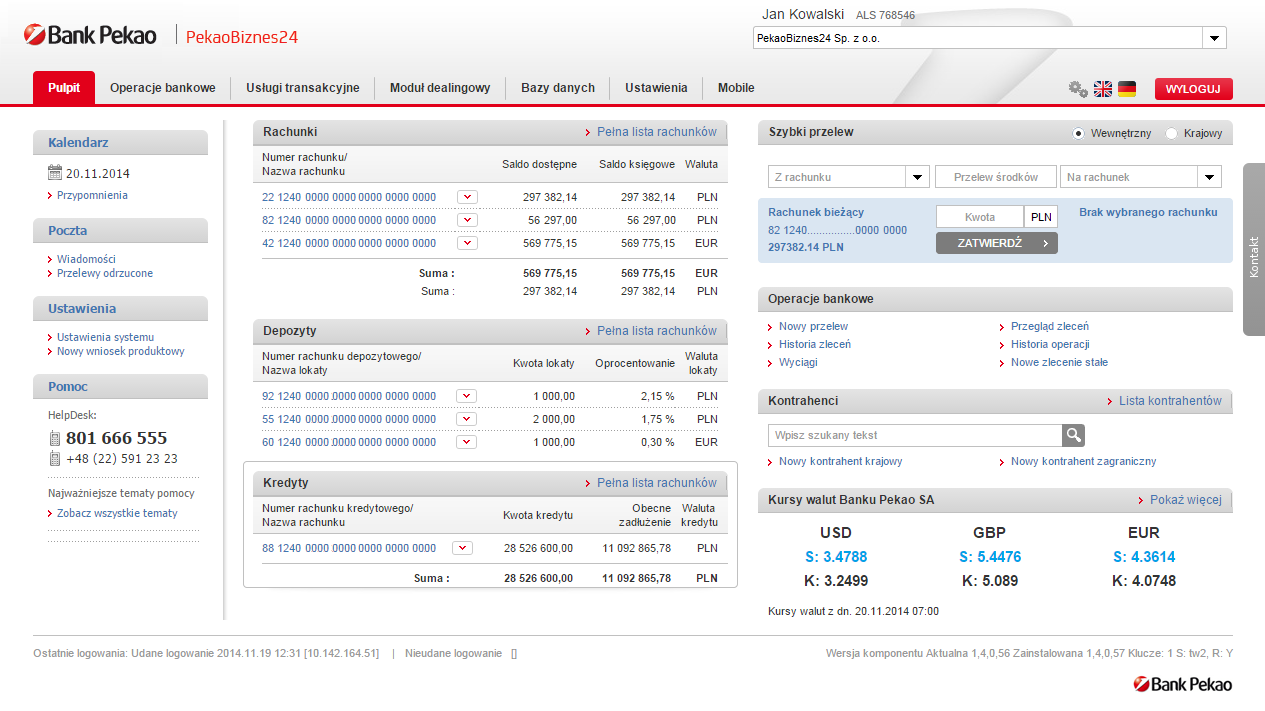This screenshot has width=1265, height=711.
Task: Open the Pulpit tab
Action: (64, 88)
